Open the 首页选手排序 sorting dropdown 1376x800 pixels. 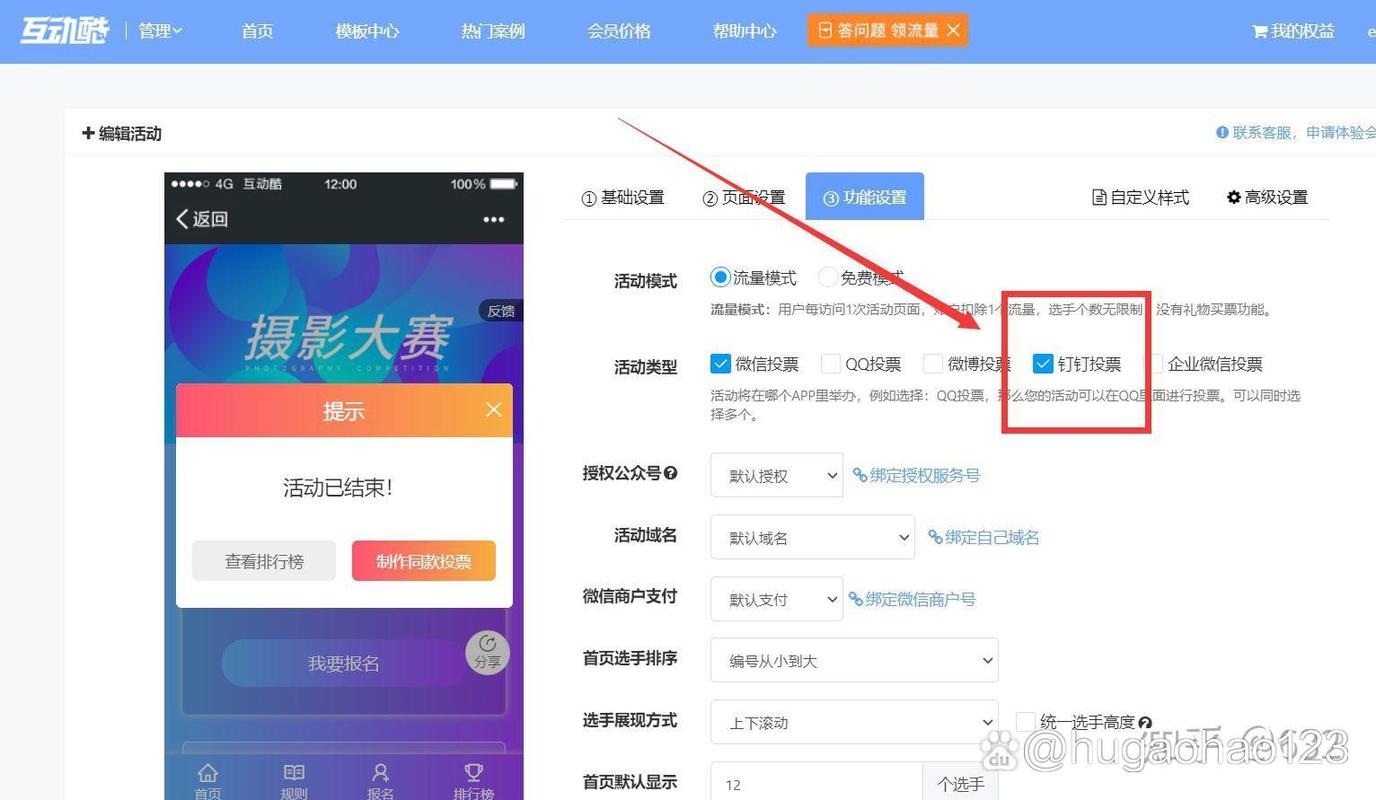(854, 660)
